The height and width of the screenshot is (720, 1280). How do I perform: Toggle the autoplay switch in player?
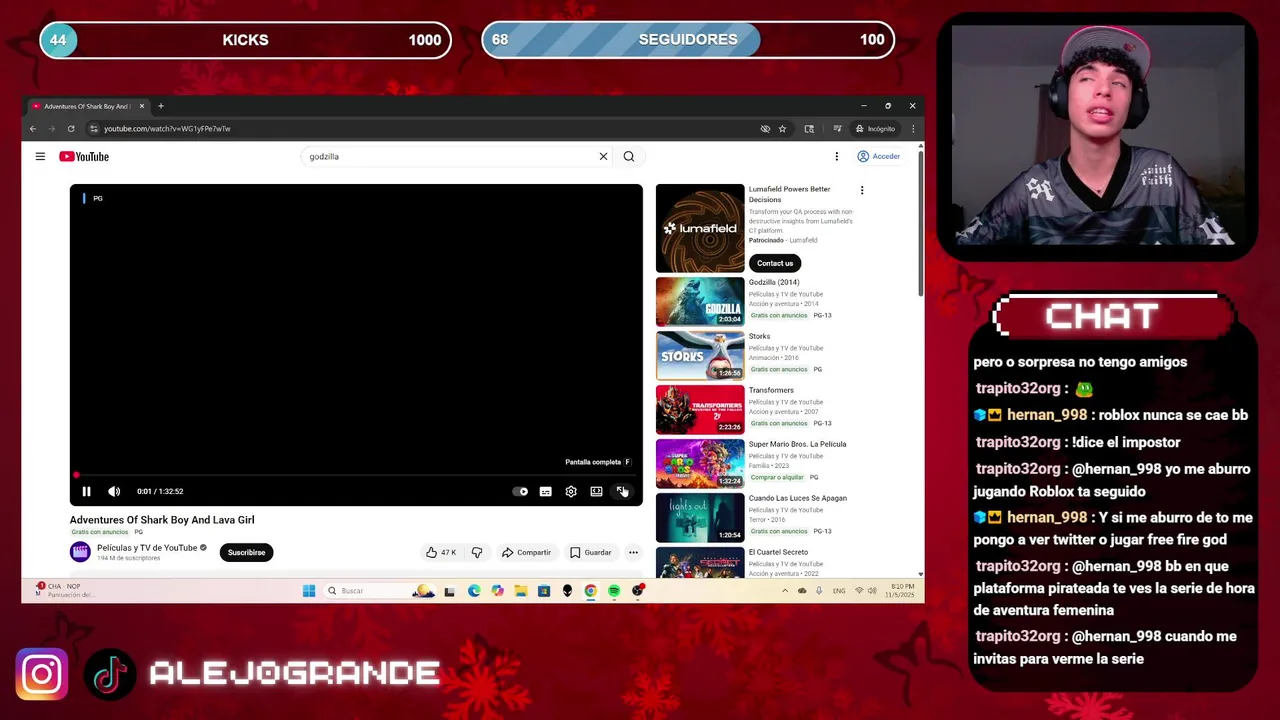pos(520,491)
